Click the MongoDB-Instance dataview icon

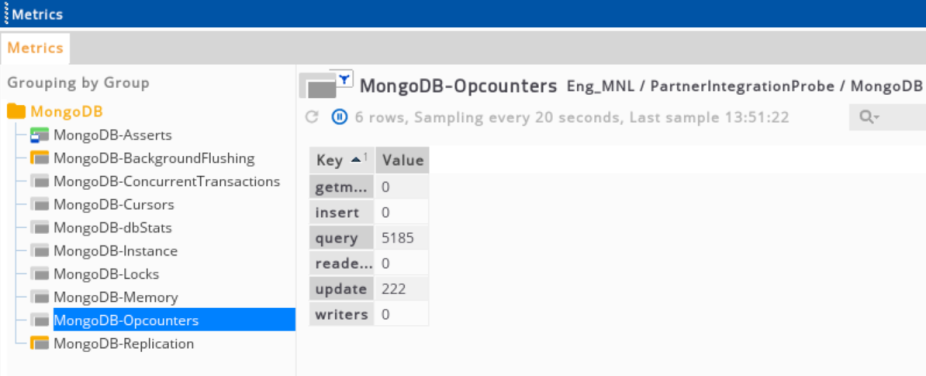point(40,251)
